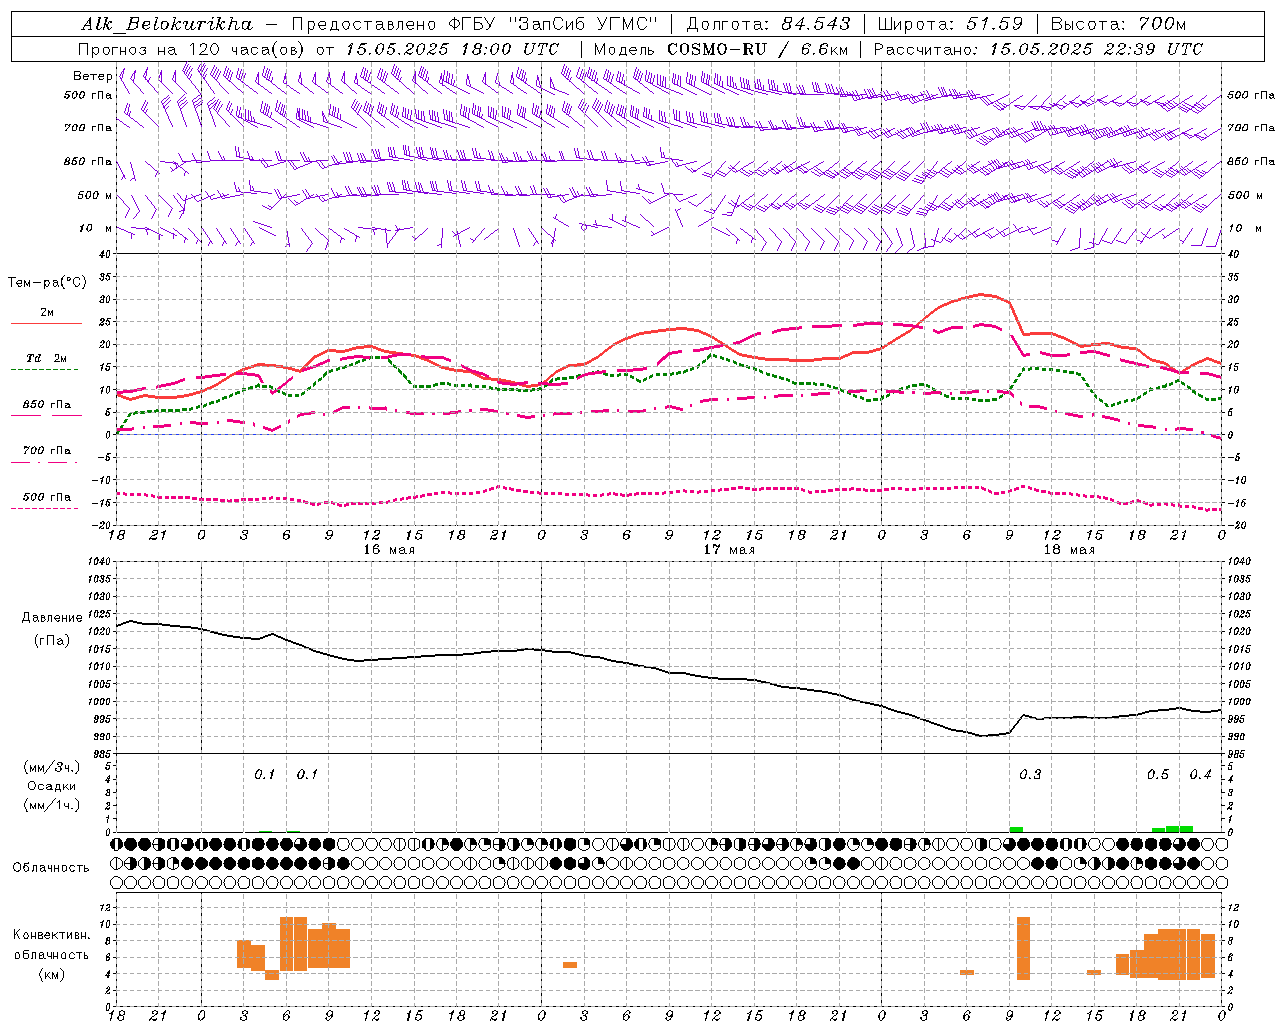Click the 0.4 precipitation amount value
Viewport: 1280px width, 1024px height.
pyautogui.click(x=1200, y=775)
